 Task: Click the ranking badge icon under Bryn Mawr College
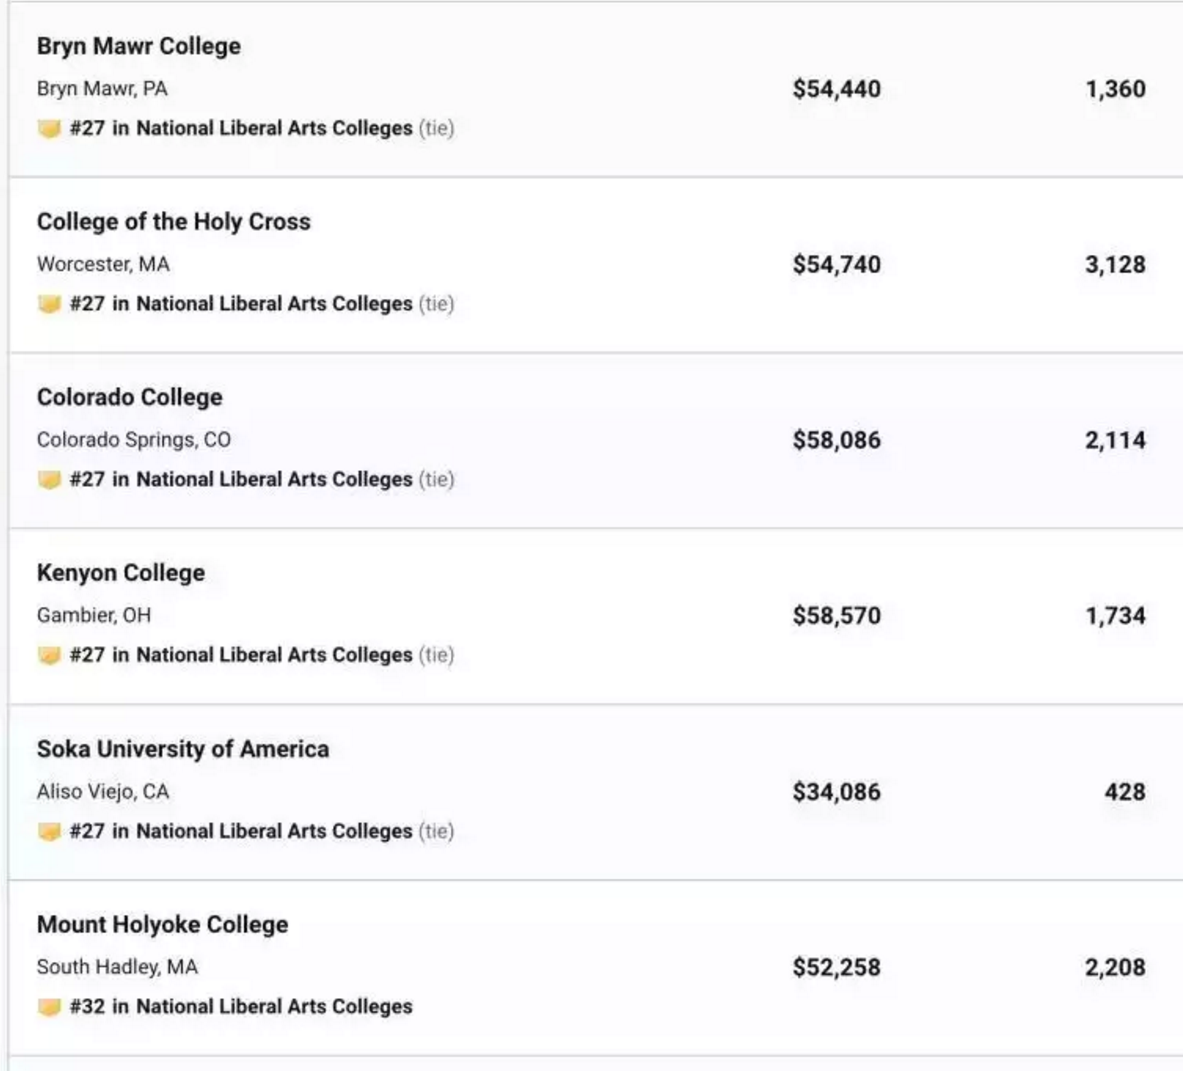[x=49, y=129]
